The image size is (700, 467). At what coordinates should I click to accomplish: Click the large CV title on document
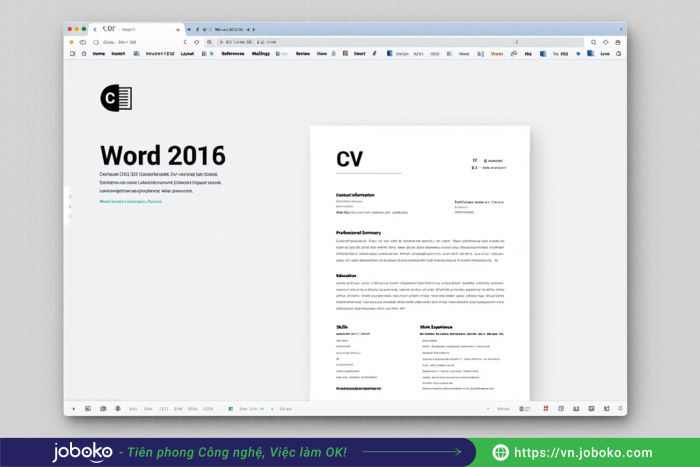(350, 159)
